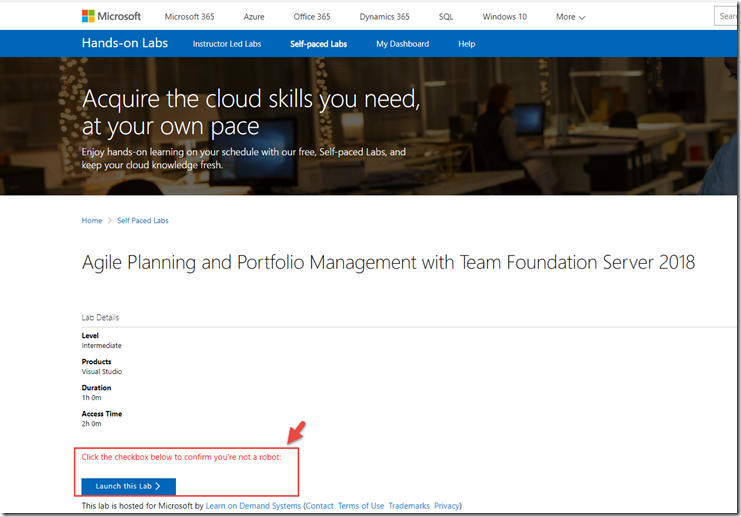Open Terms of Use link

tap(361, 506)
